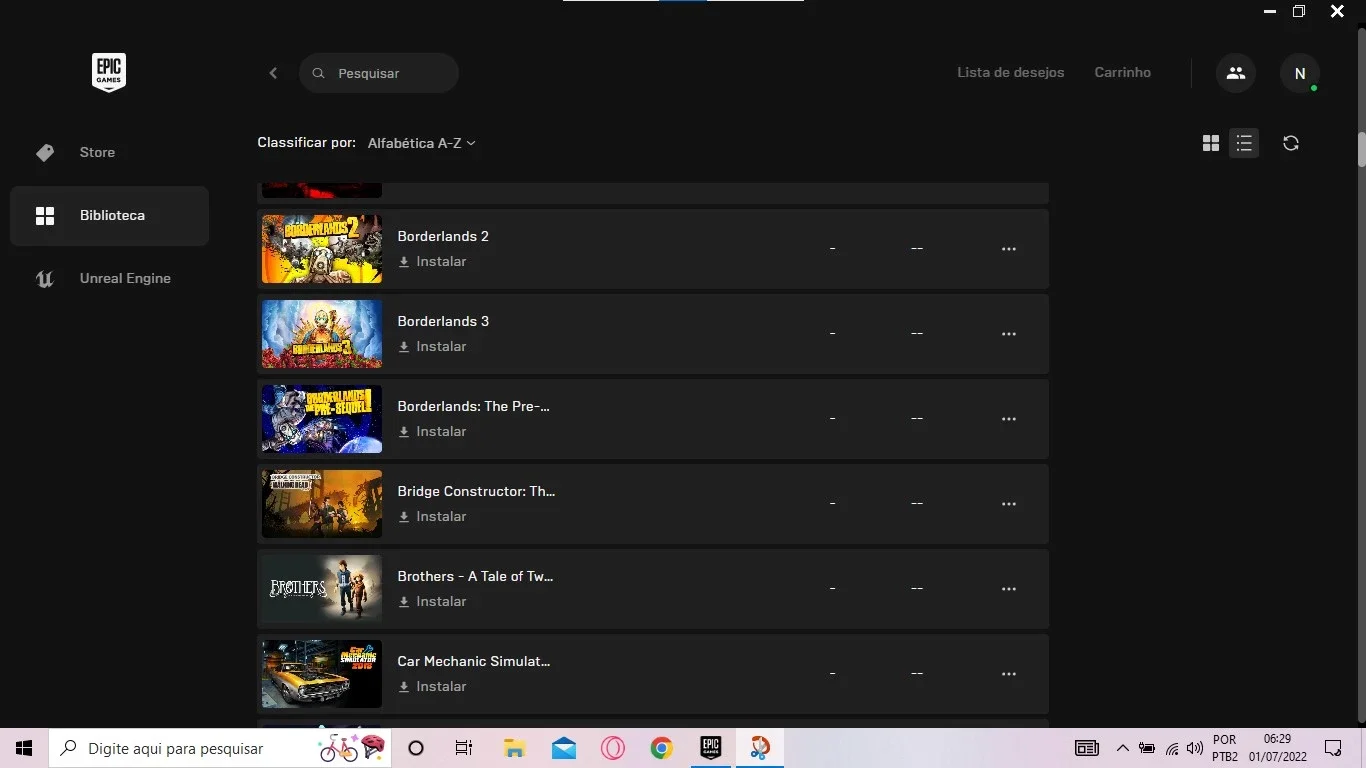Focus the Pesquisar search field
The width and height of the screenshot is (1366, 768).
379,73
